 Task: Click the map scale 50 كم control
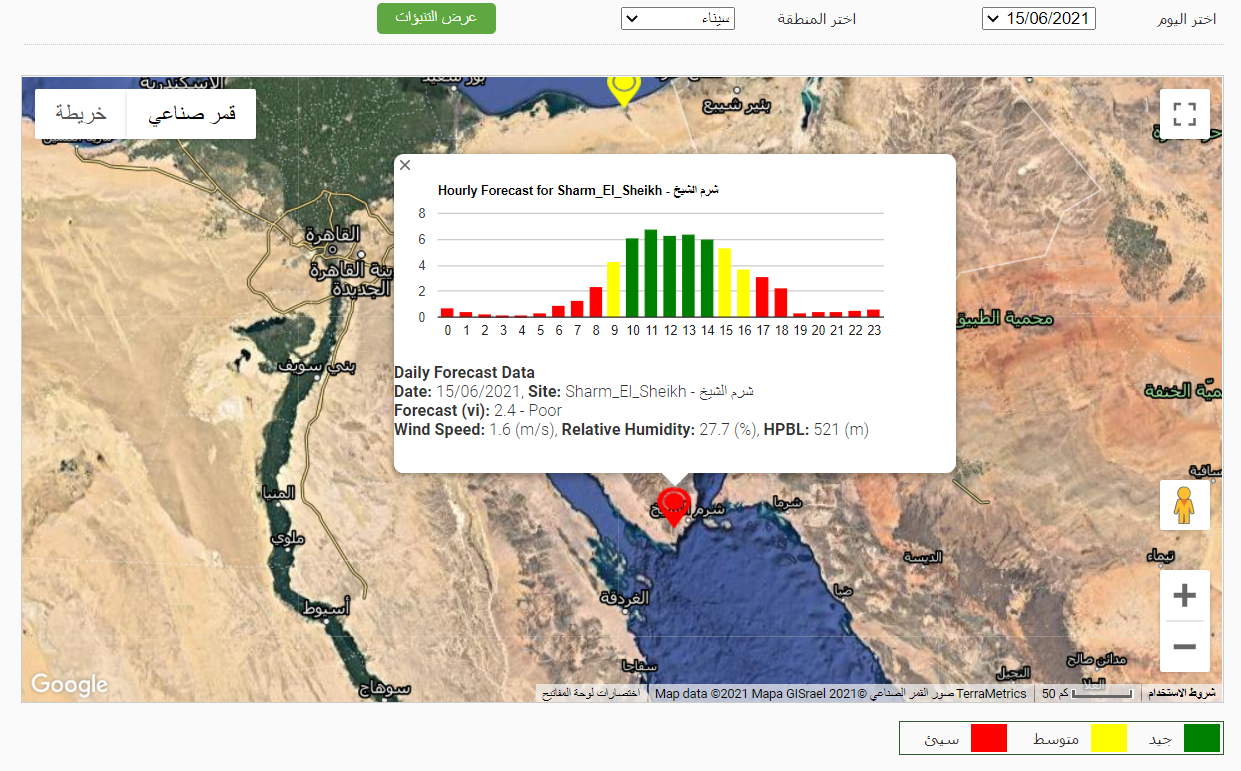click(1086, 693)
